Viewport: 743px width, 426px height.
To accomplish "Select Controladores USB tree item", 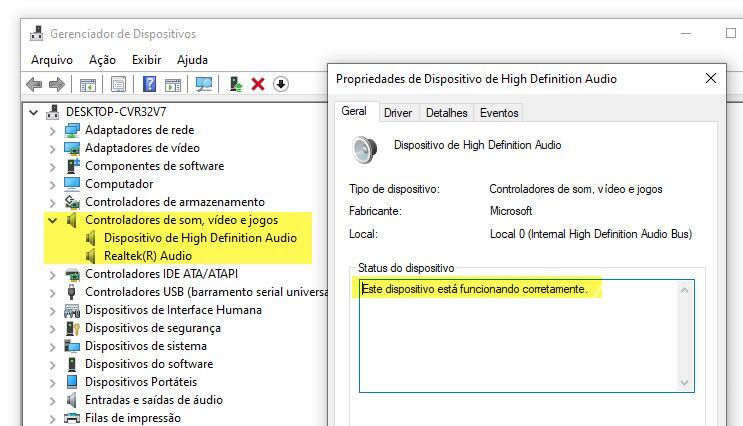I will pos(206,292).
